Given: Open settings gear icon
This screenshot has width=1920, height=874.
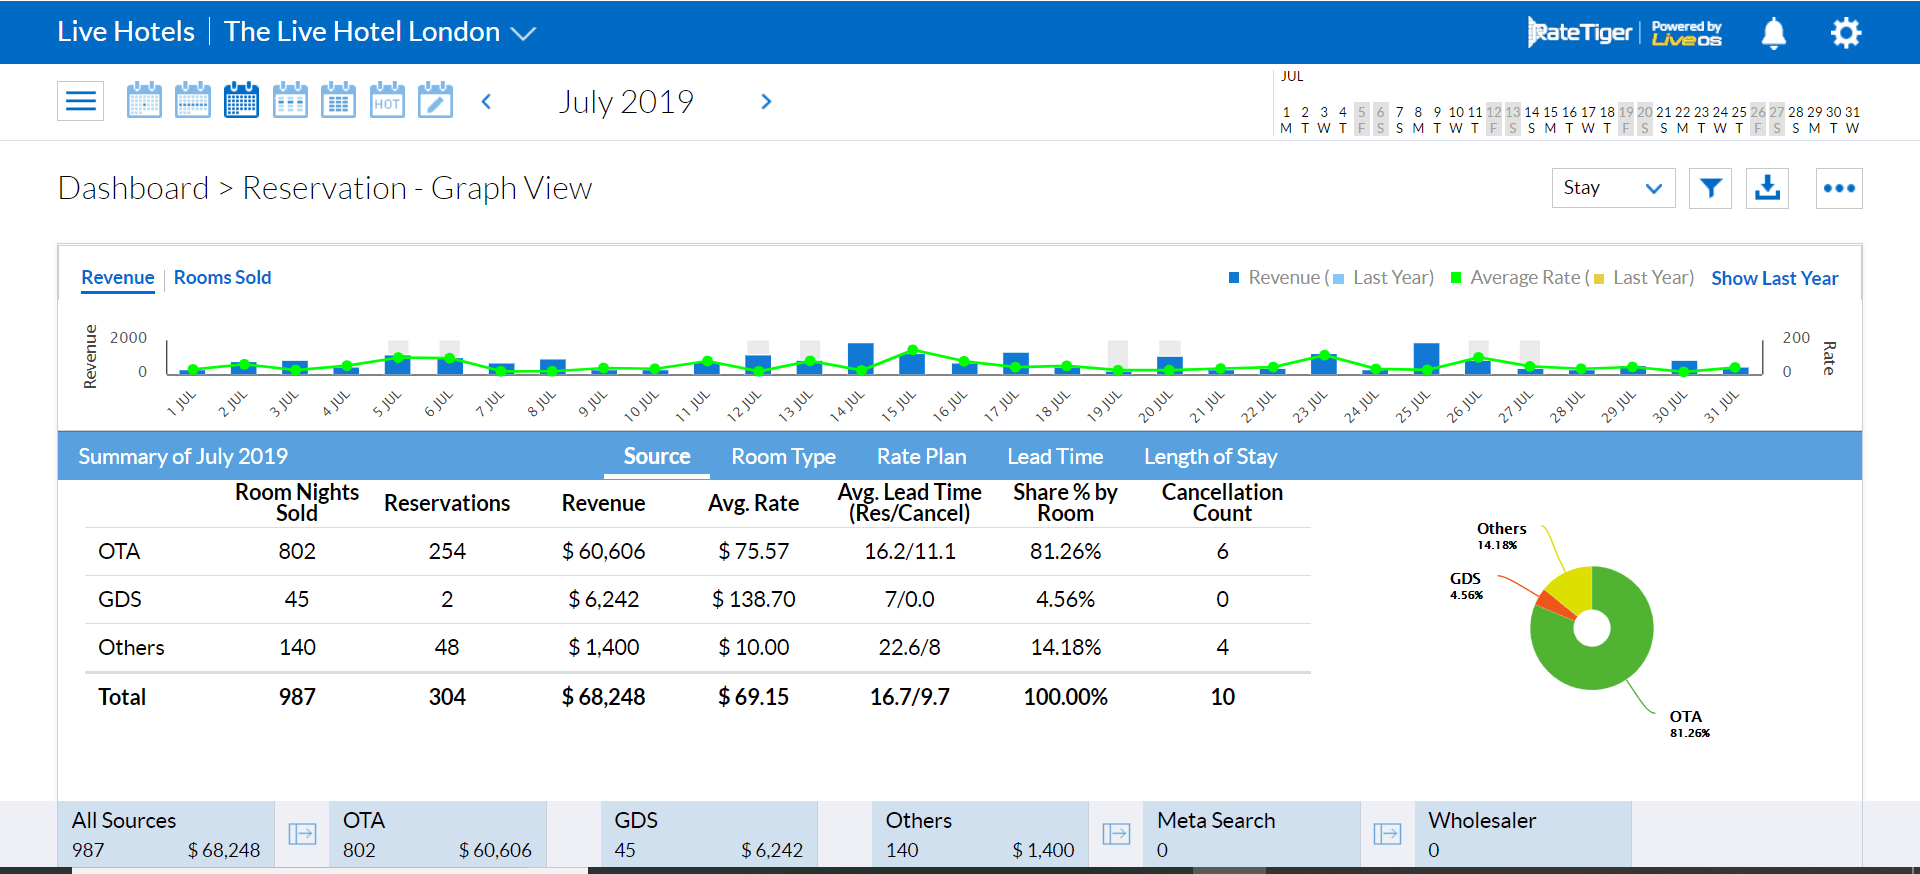Looking at the screenshot, I should 1845,33.
